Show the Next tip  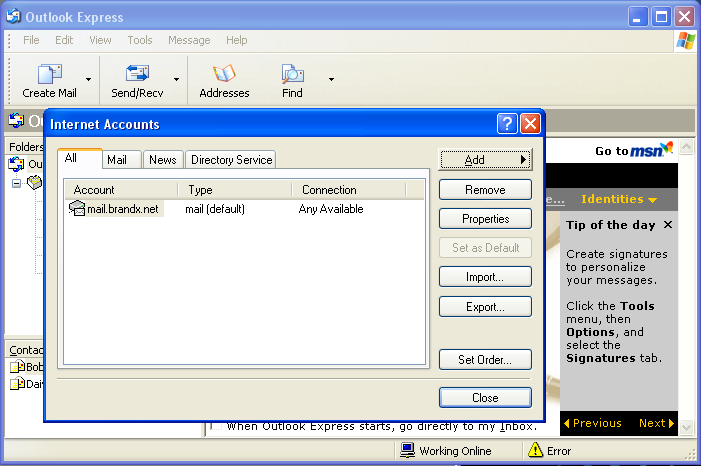tap(656, 423)
